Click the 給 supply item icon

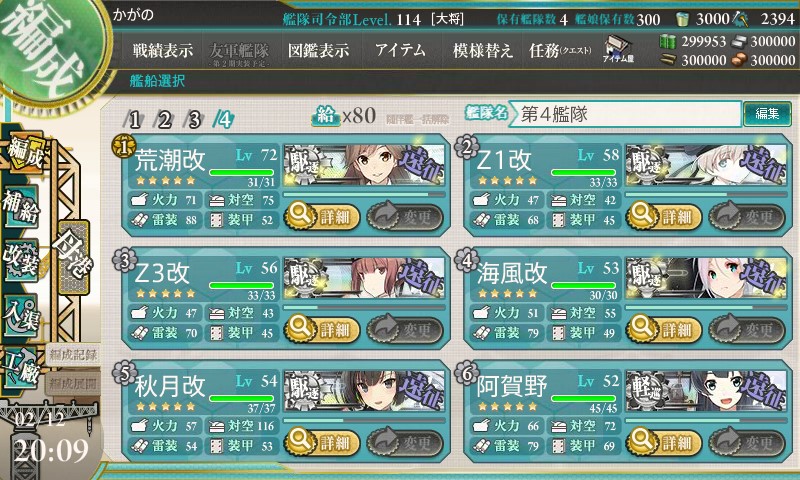(x=326, y=115)
